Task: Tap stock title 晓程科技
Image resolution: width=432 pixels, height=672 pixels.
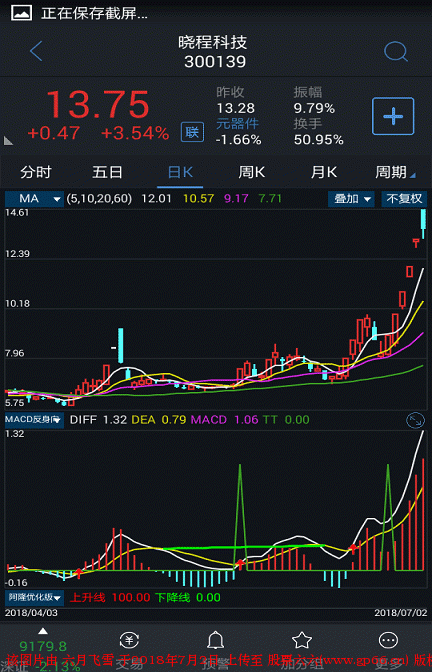Action: coord(213,42)
